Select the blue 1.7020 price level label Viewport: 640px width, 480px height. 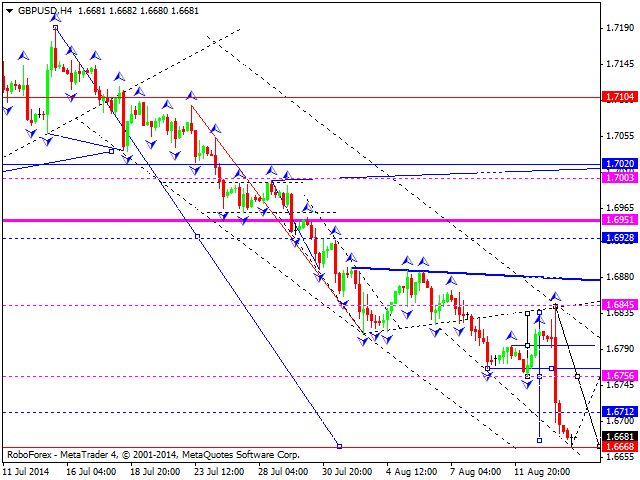620,164
